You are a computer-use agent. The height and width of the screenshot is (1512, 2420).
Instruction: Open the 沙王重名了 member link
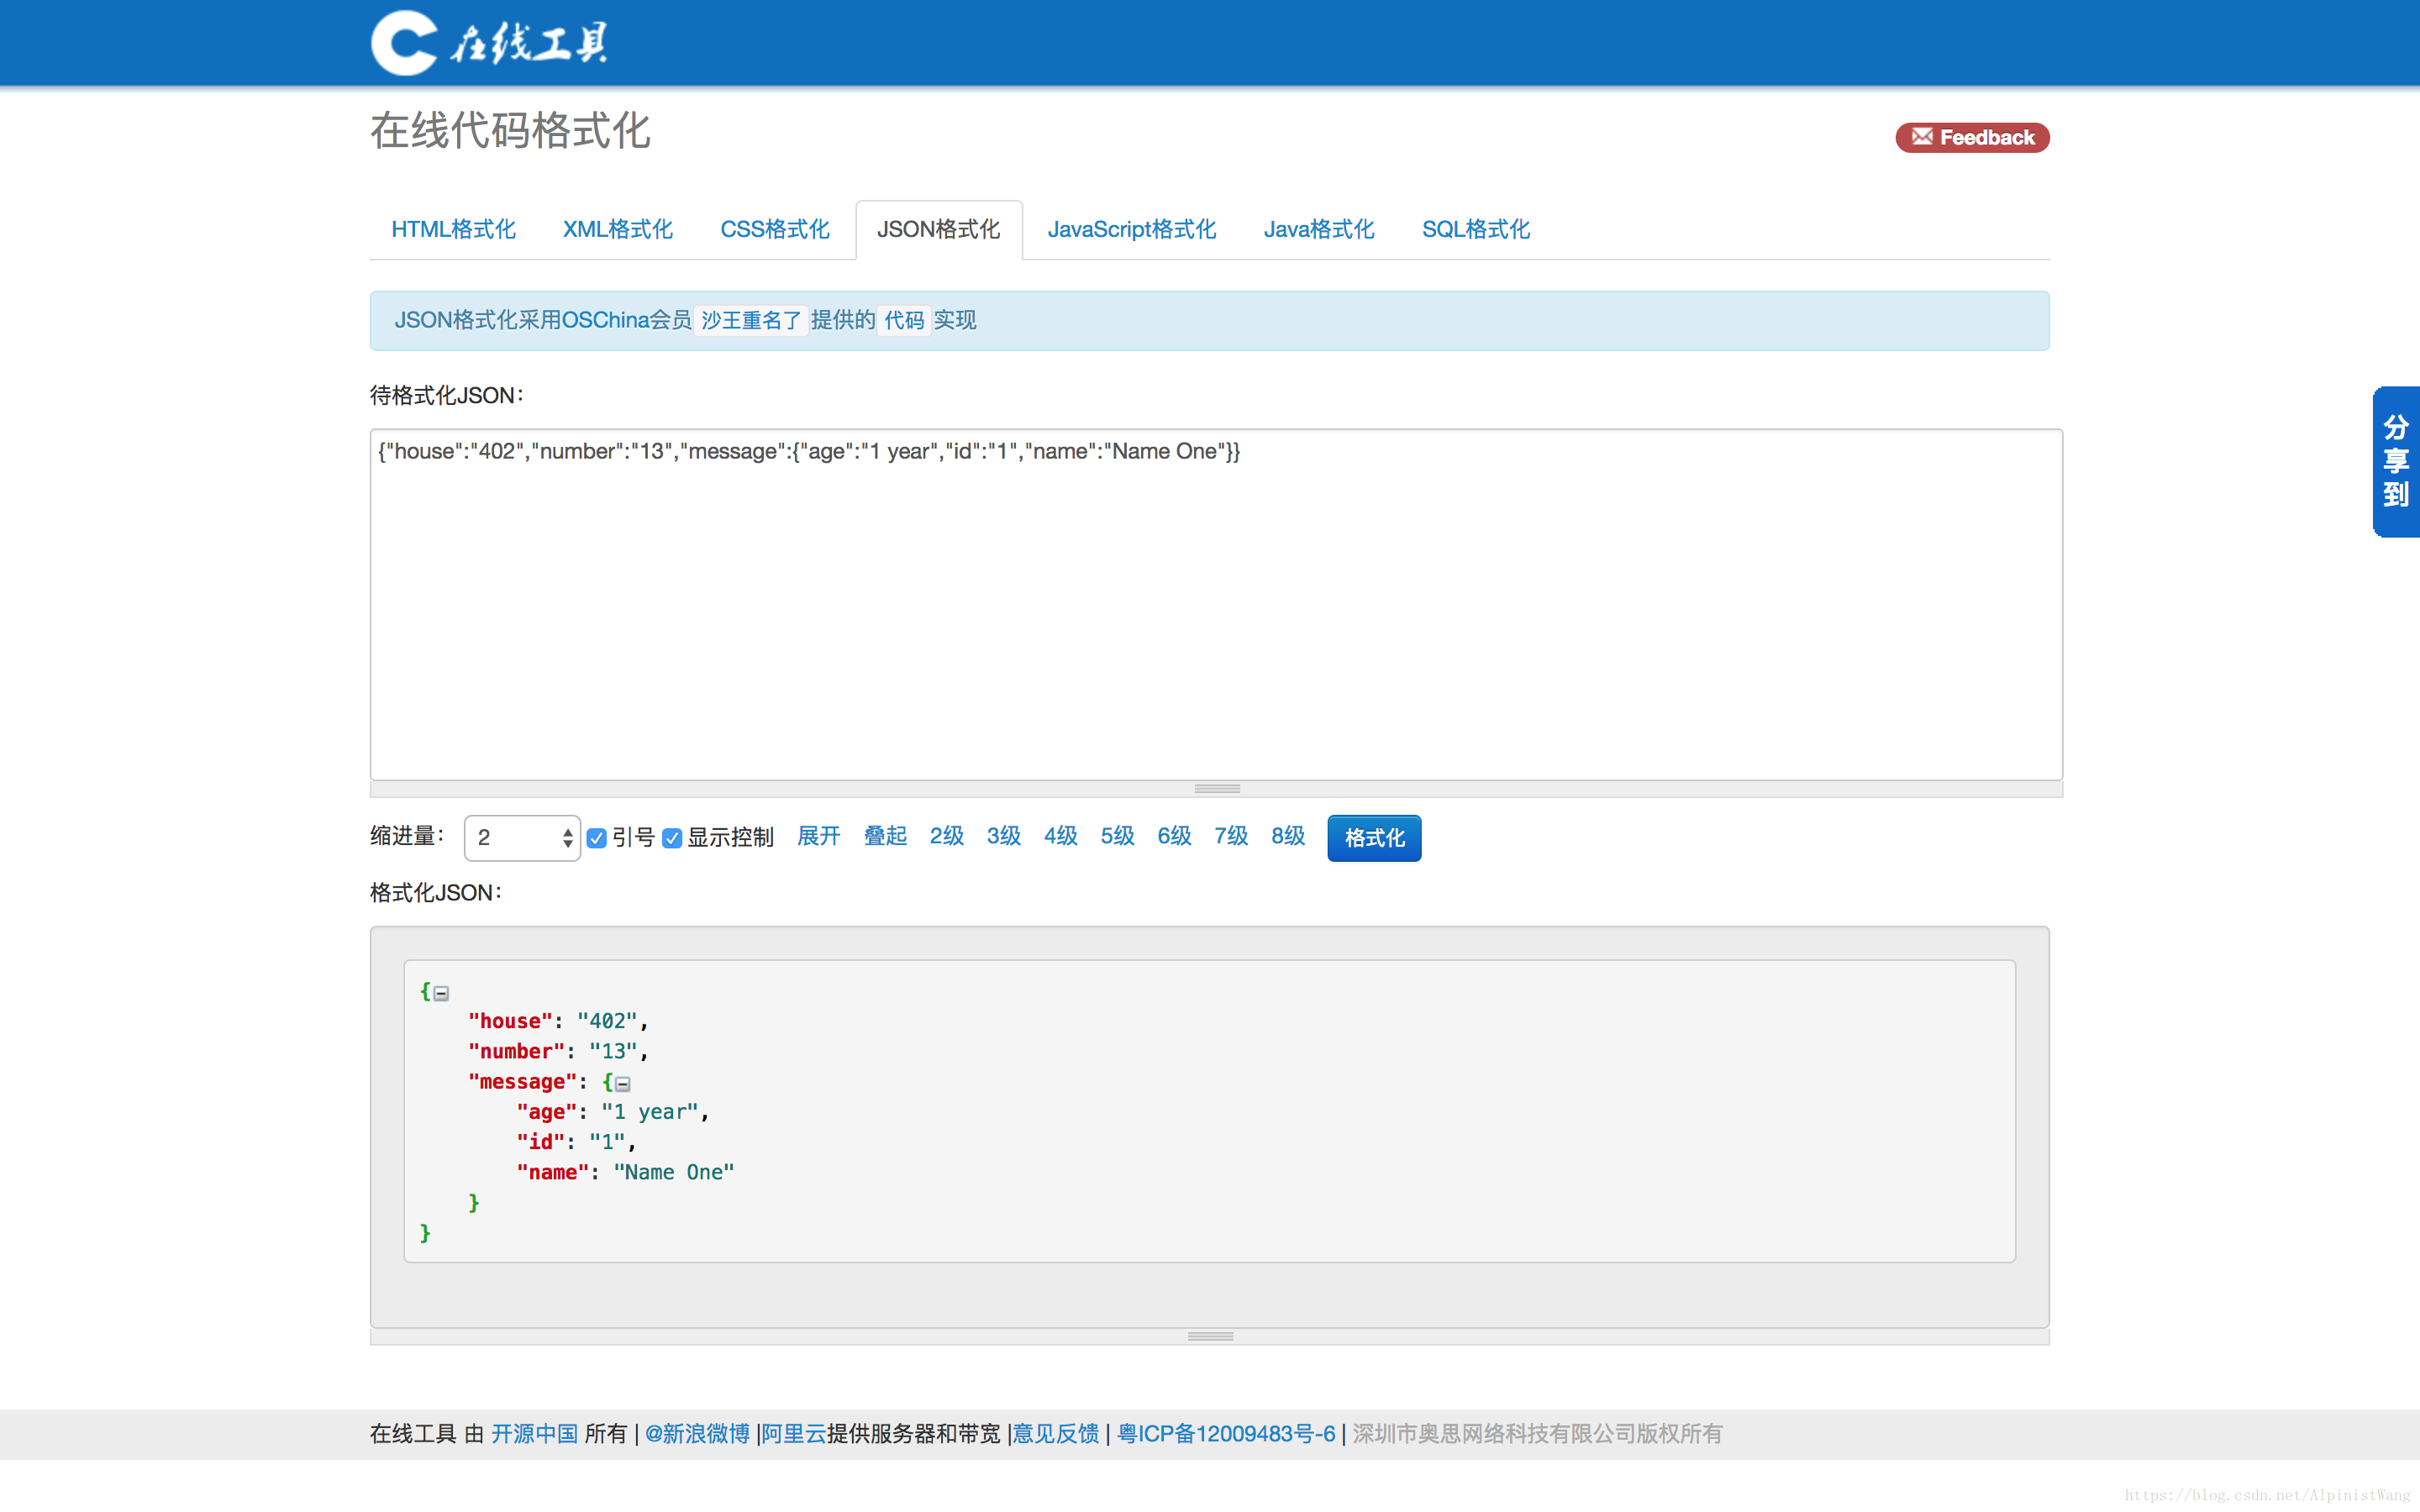tap(751, 320)
